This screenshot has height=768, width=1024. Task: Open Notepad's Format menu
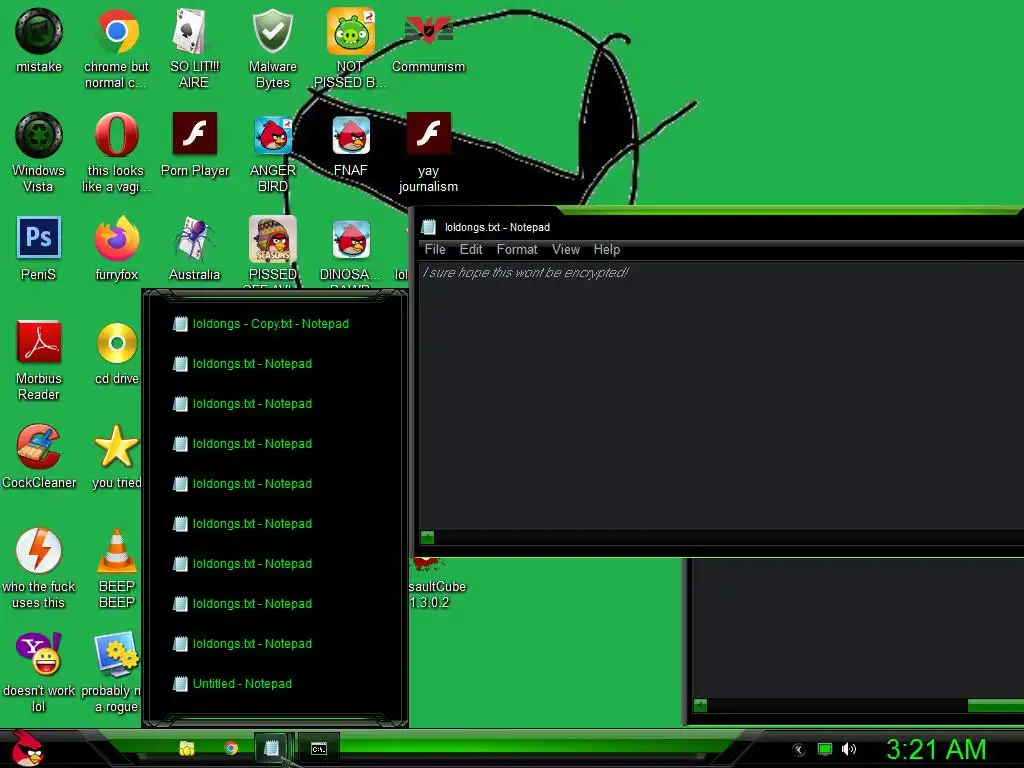[x=517, y=249]
